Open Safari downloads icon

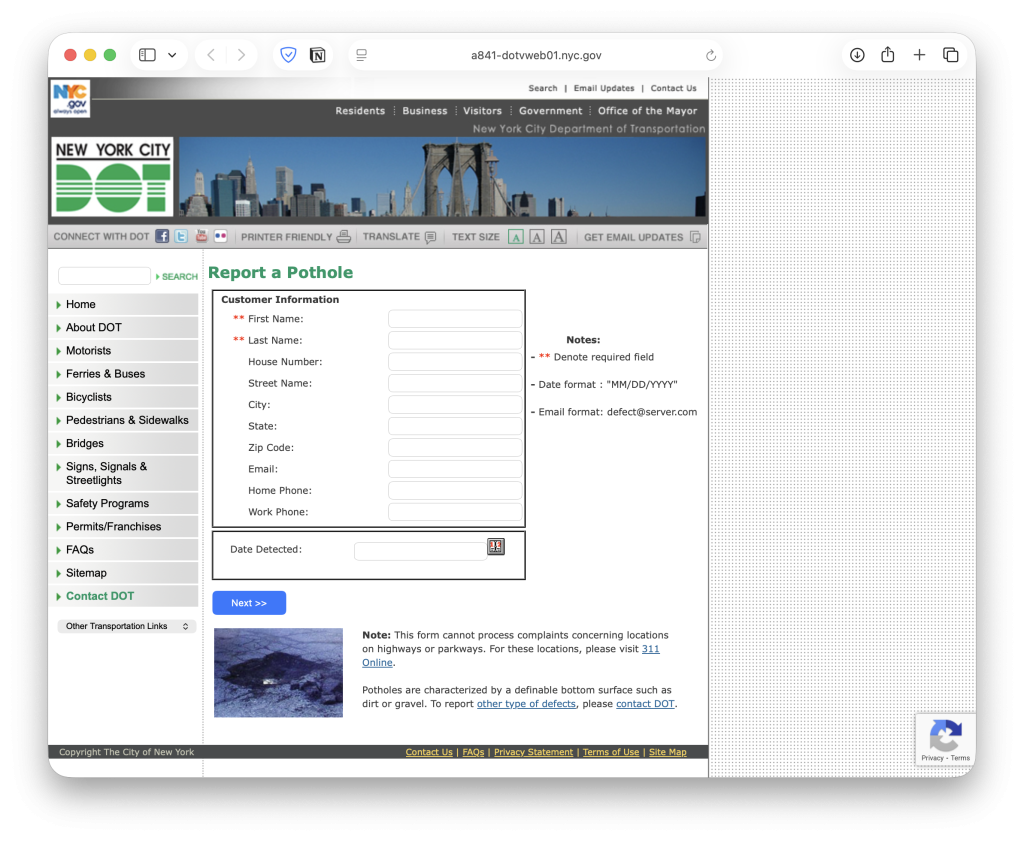point(857,55)
